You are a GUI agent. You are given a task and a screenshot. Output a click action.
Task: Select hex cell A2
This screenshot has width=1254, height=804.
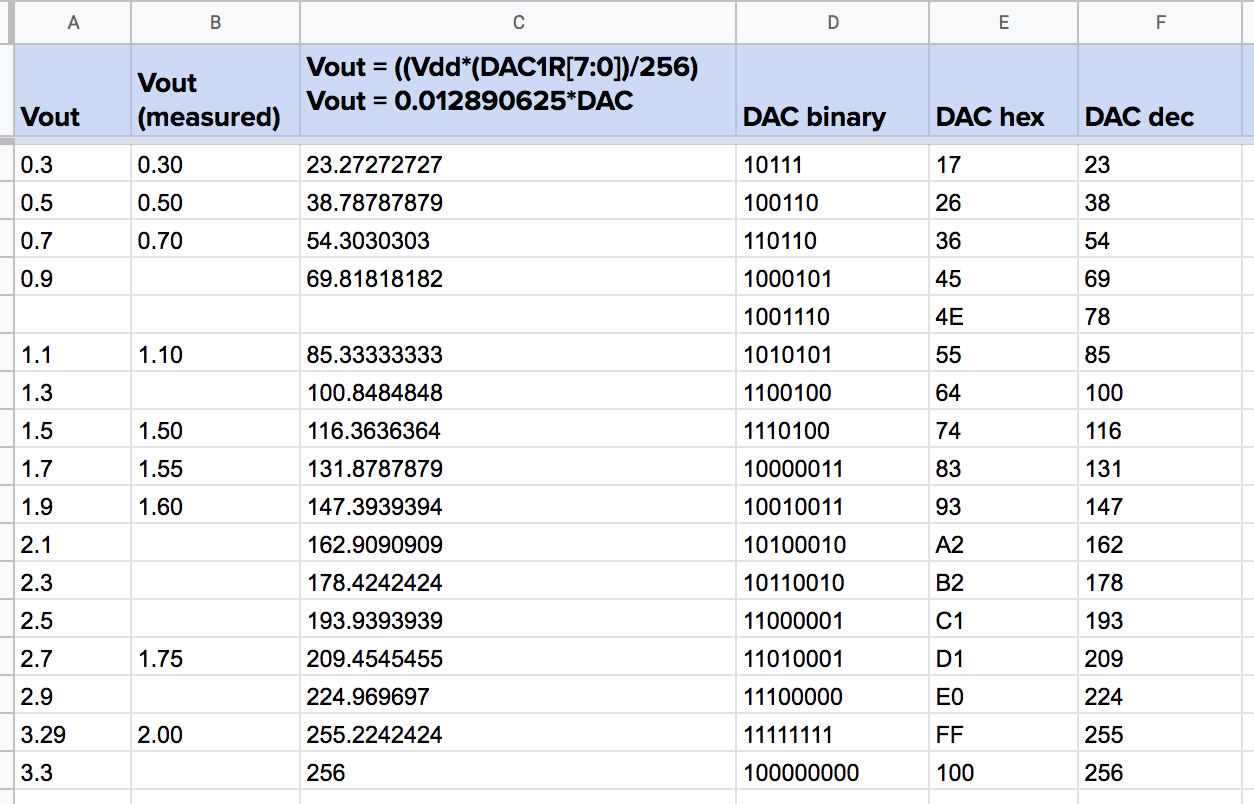[x=1003, y=545]
